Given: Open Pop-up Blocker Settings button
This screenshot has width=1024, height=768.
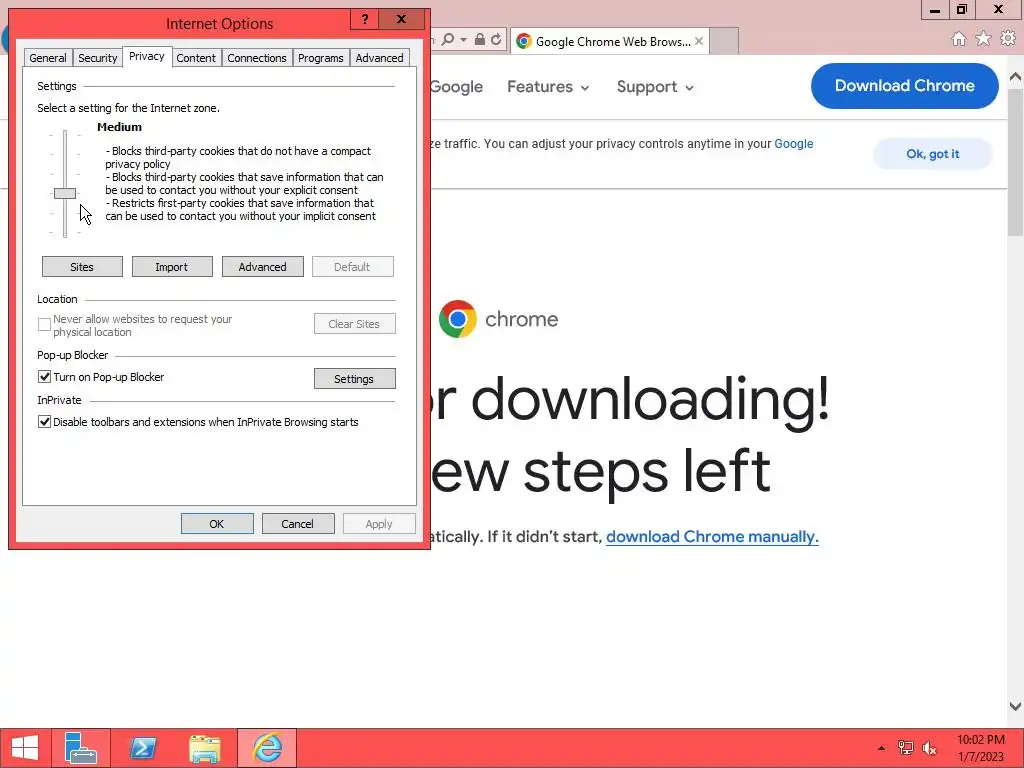Looking at the screenshot, I should 355,379.
